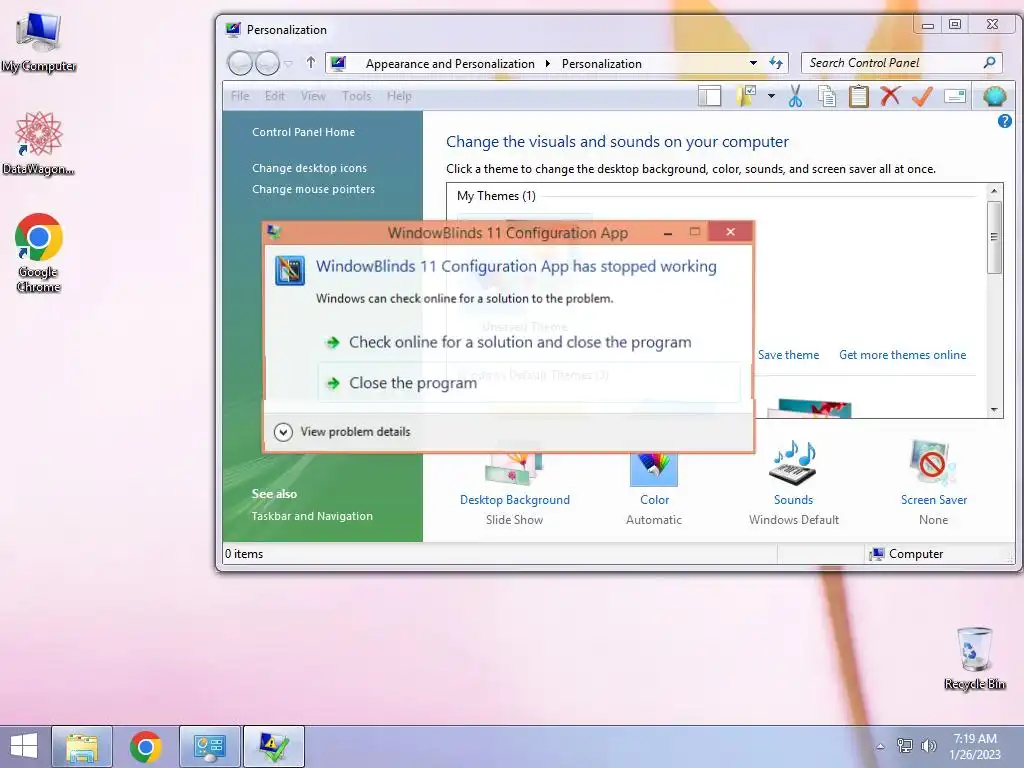The image size is (1024, 768).
Task: Open the Help menu
Action: click(399, 96)
